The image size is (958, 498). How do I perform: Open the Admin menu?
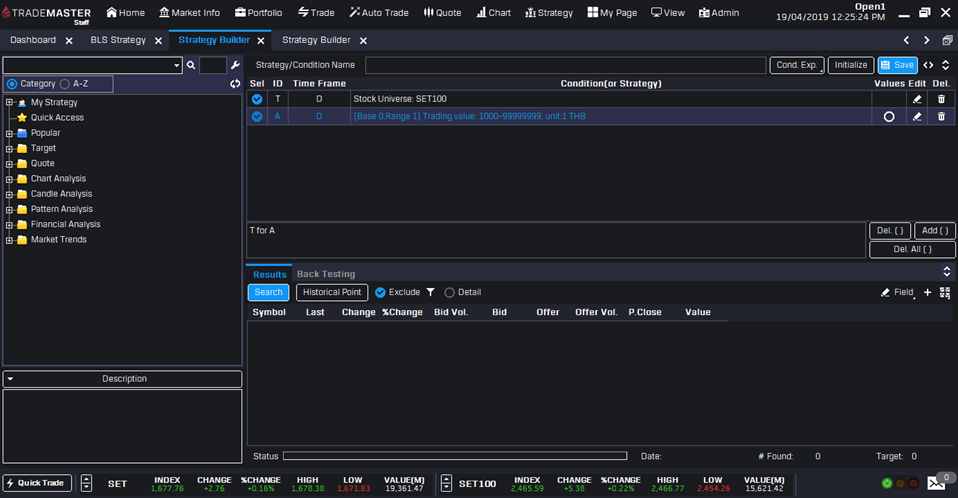(718, 12)
